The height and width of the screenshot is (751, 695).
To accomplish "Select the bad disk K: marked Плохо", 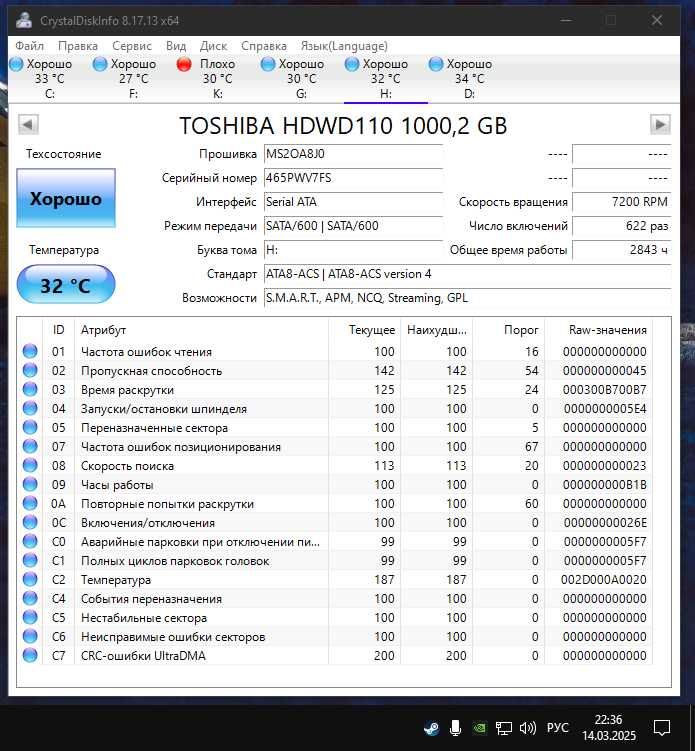I will point(217,79).
